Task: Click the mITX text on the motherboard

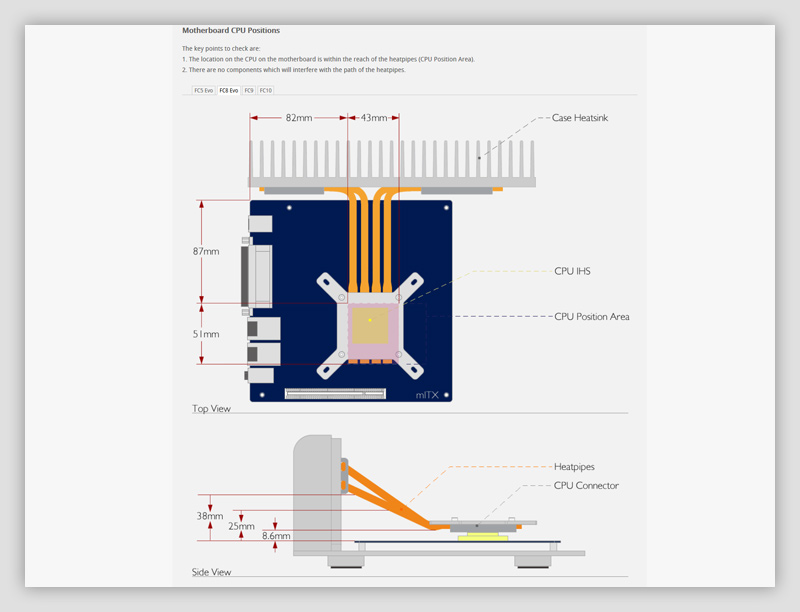Action: point(427,395)
